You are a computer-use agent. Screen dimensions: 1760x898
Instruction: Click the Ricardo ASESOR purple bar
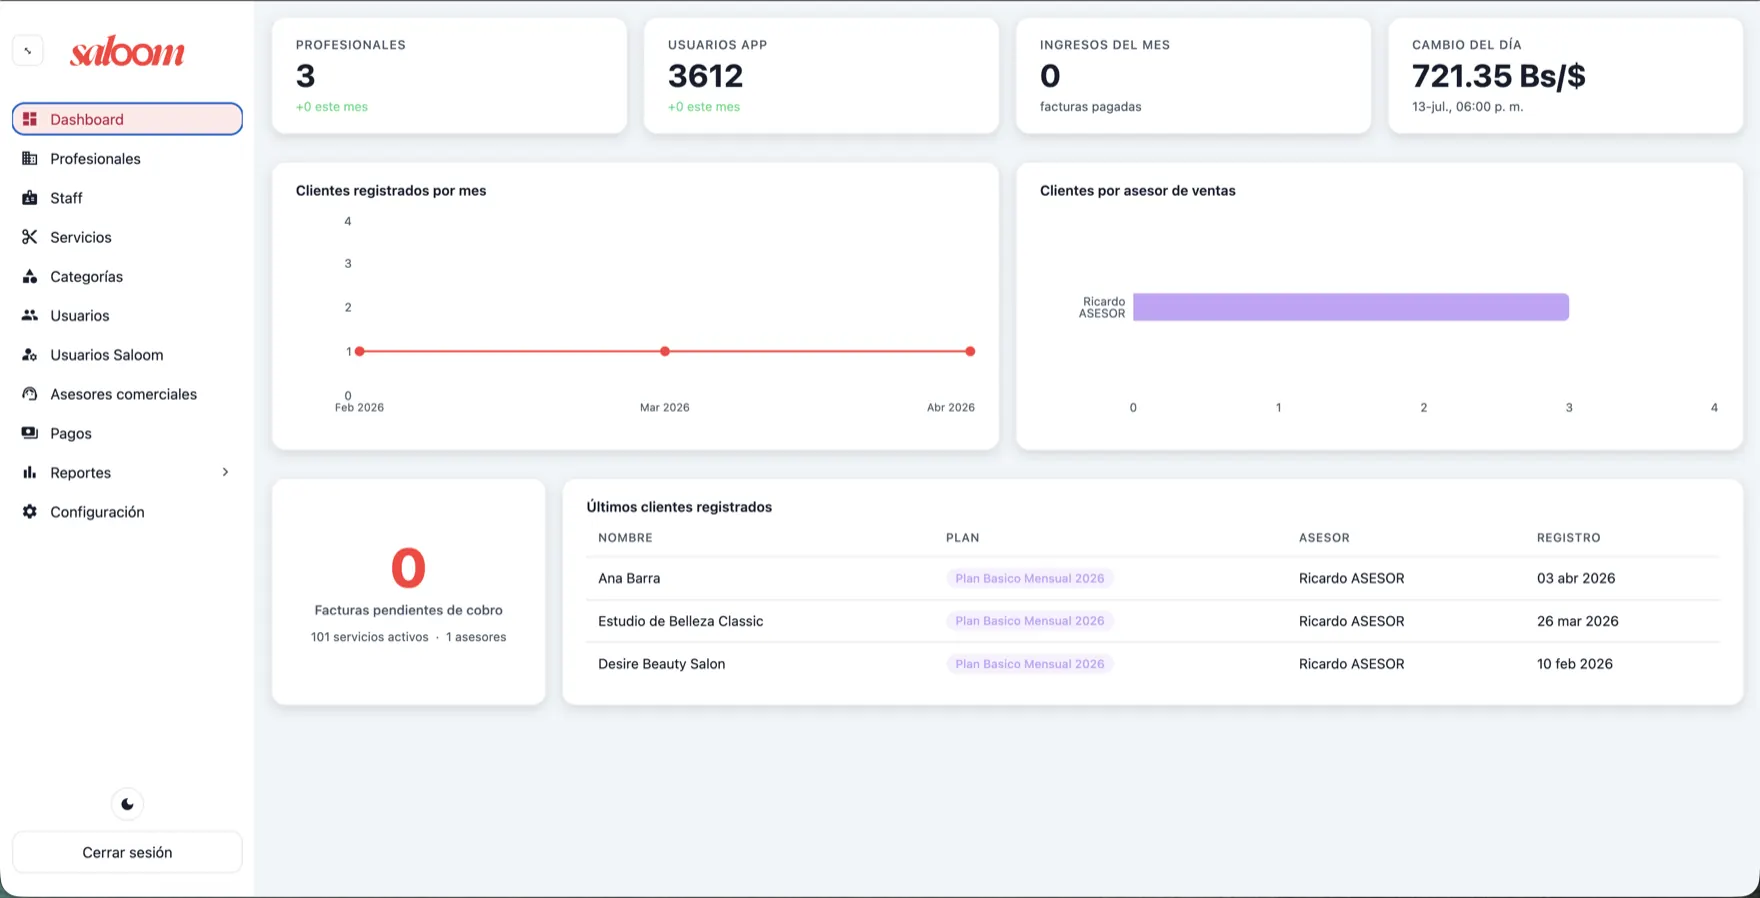[x=1351, y=307]
